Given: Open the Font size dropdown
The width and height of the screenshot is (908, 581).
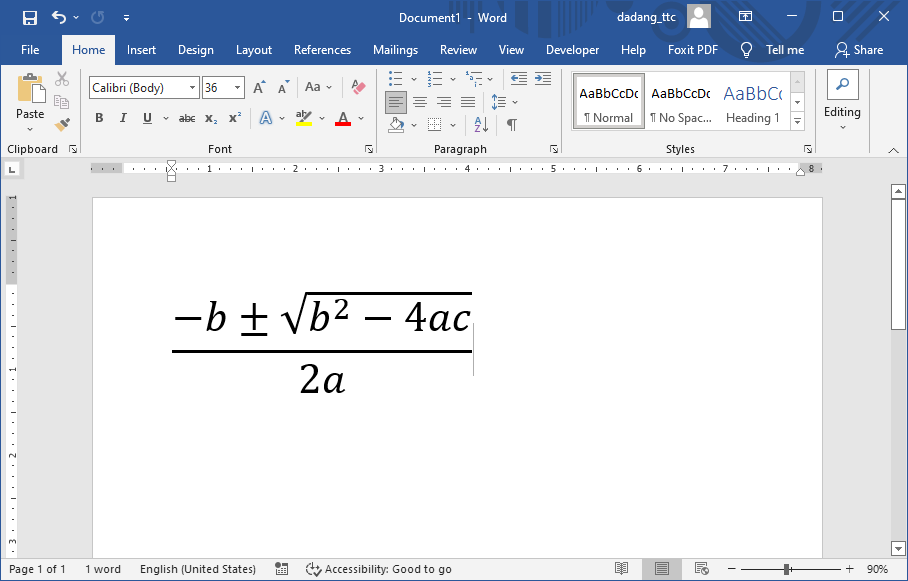Looking at the screenshot, I should 236,87.
